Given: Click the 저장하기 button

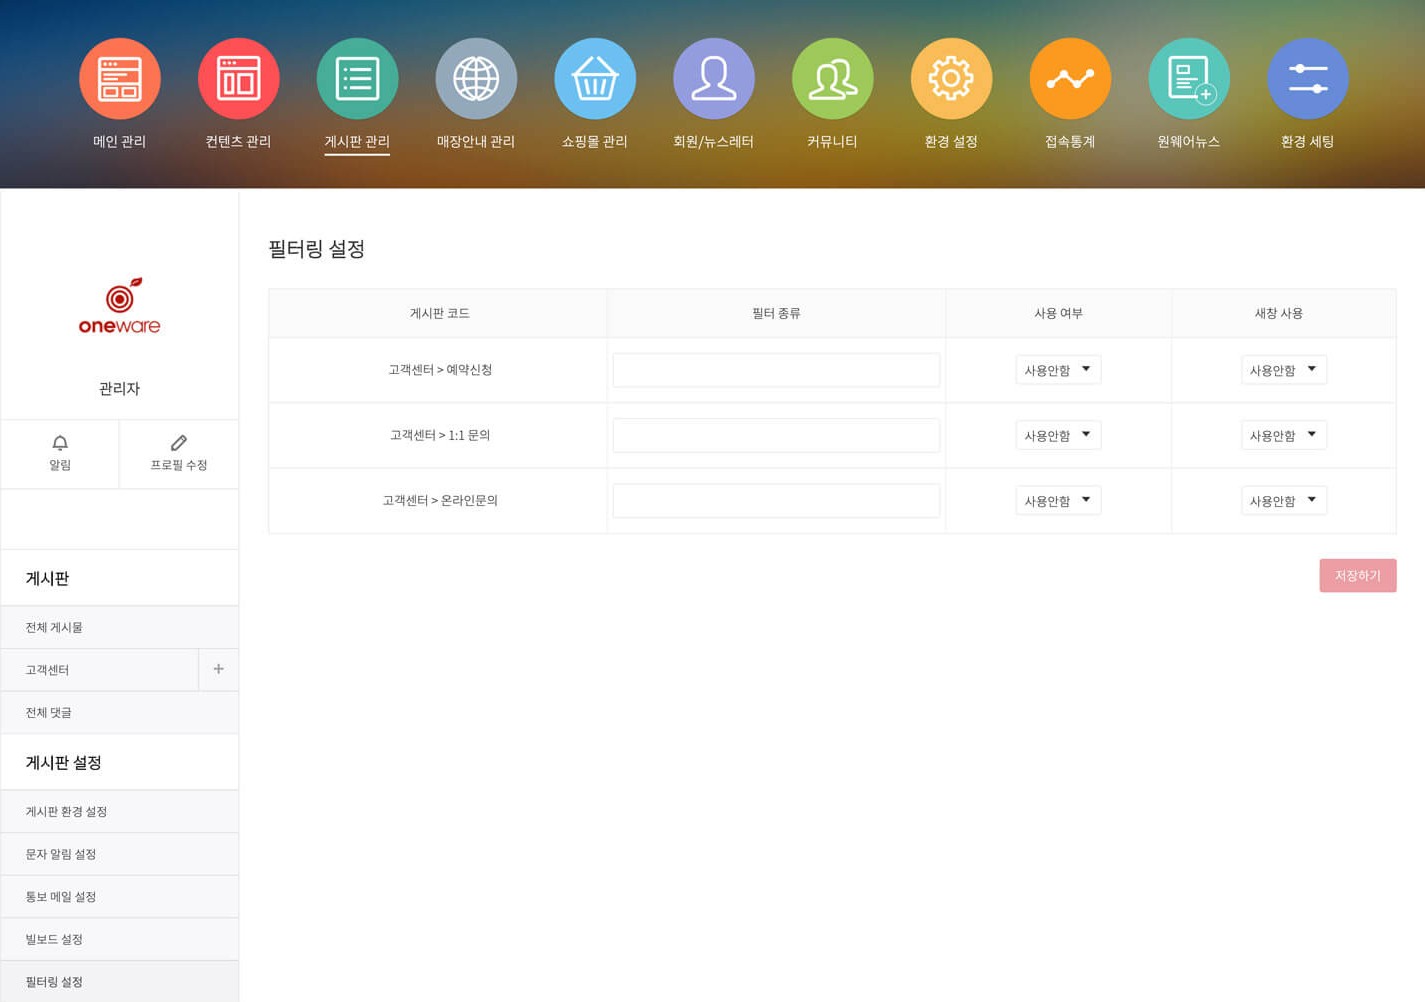Looking at the screenshot, I should point(1358,575).
